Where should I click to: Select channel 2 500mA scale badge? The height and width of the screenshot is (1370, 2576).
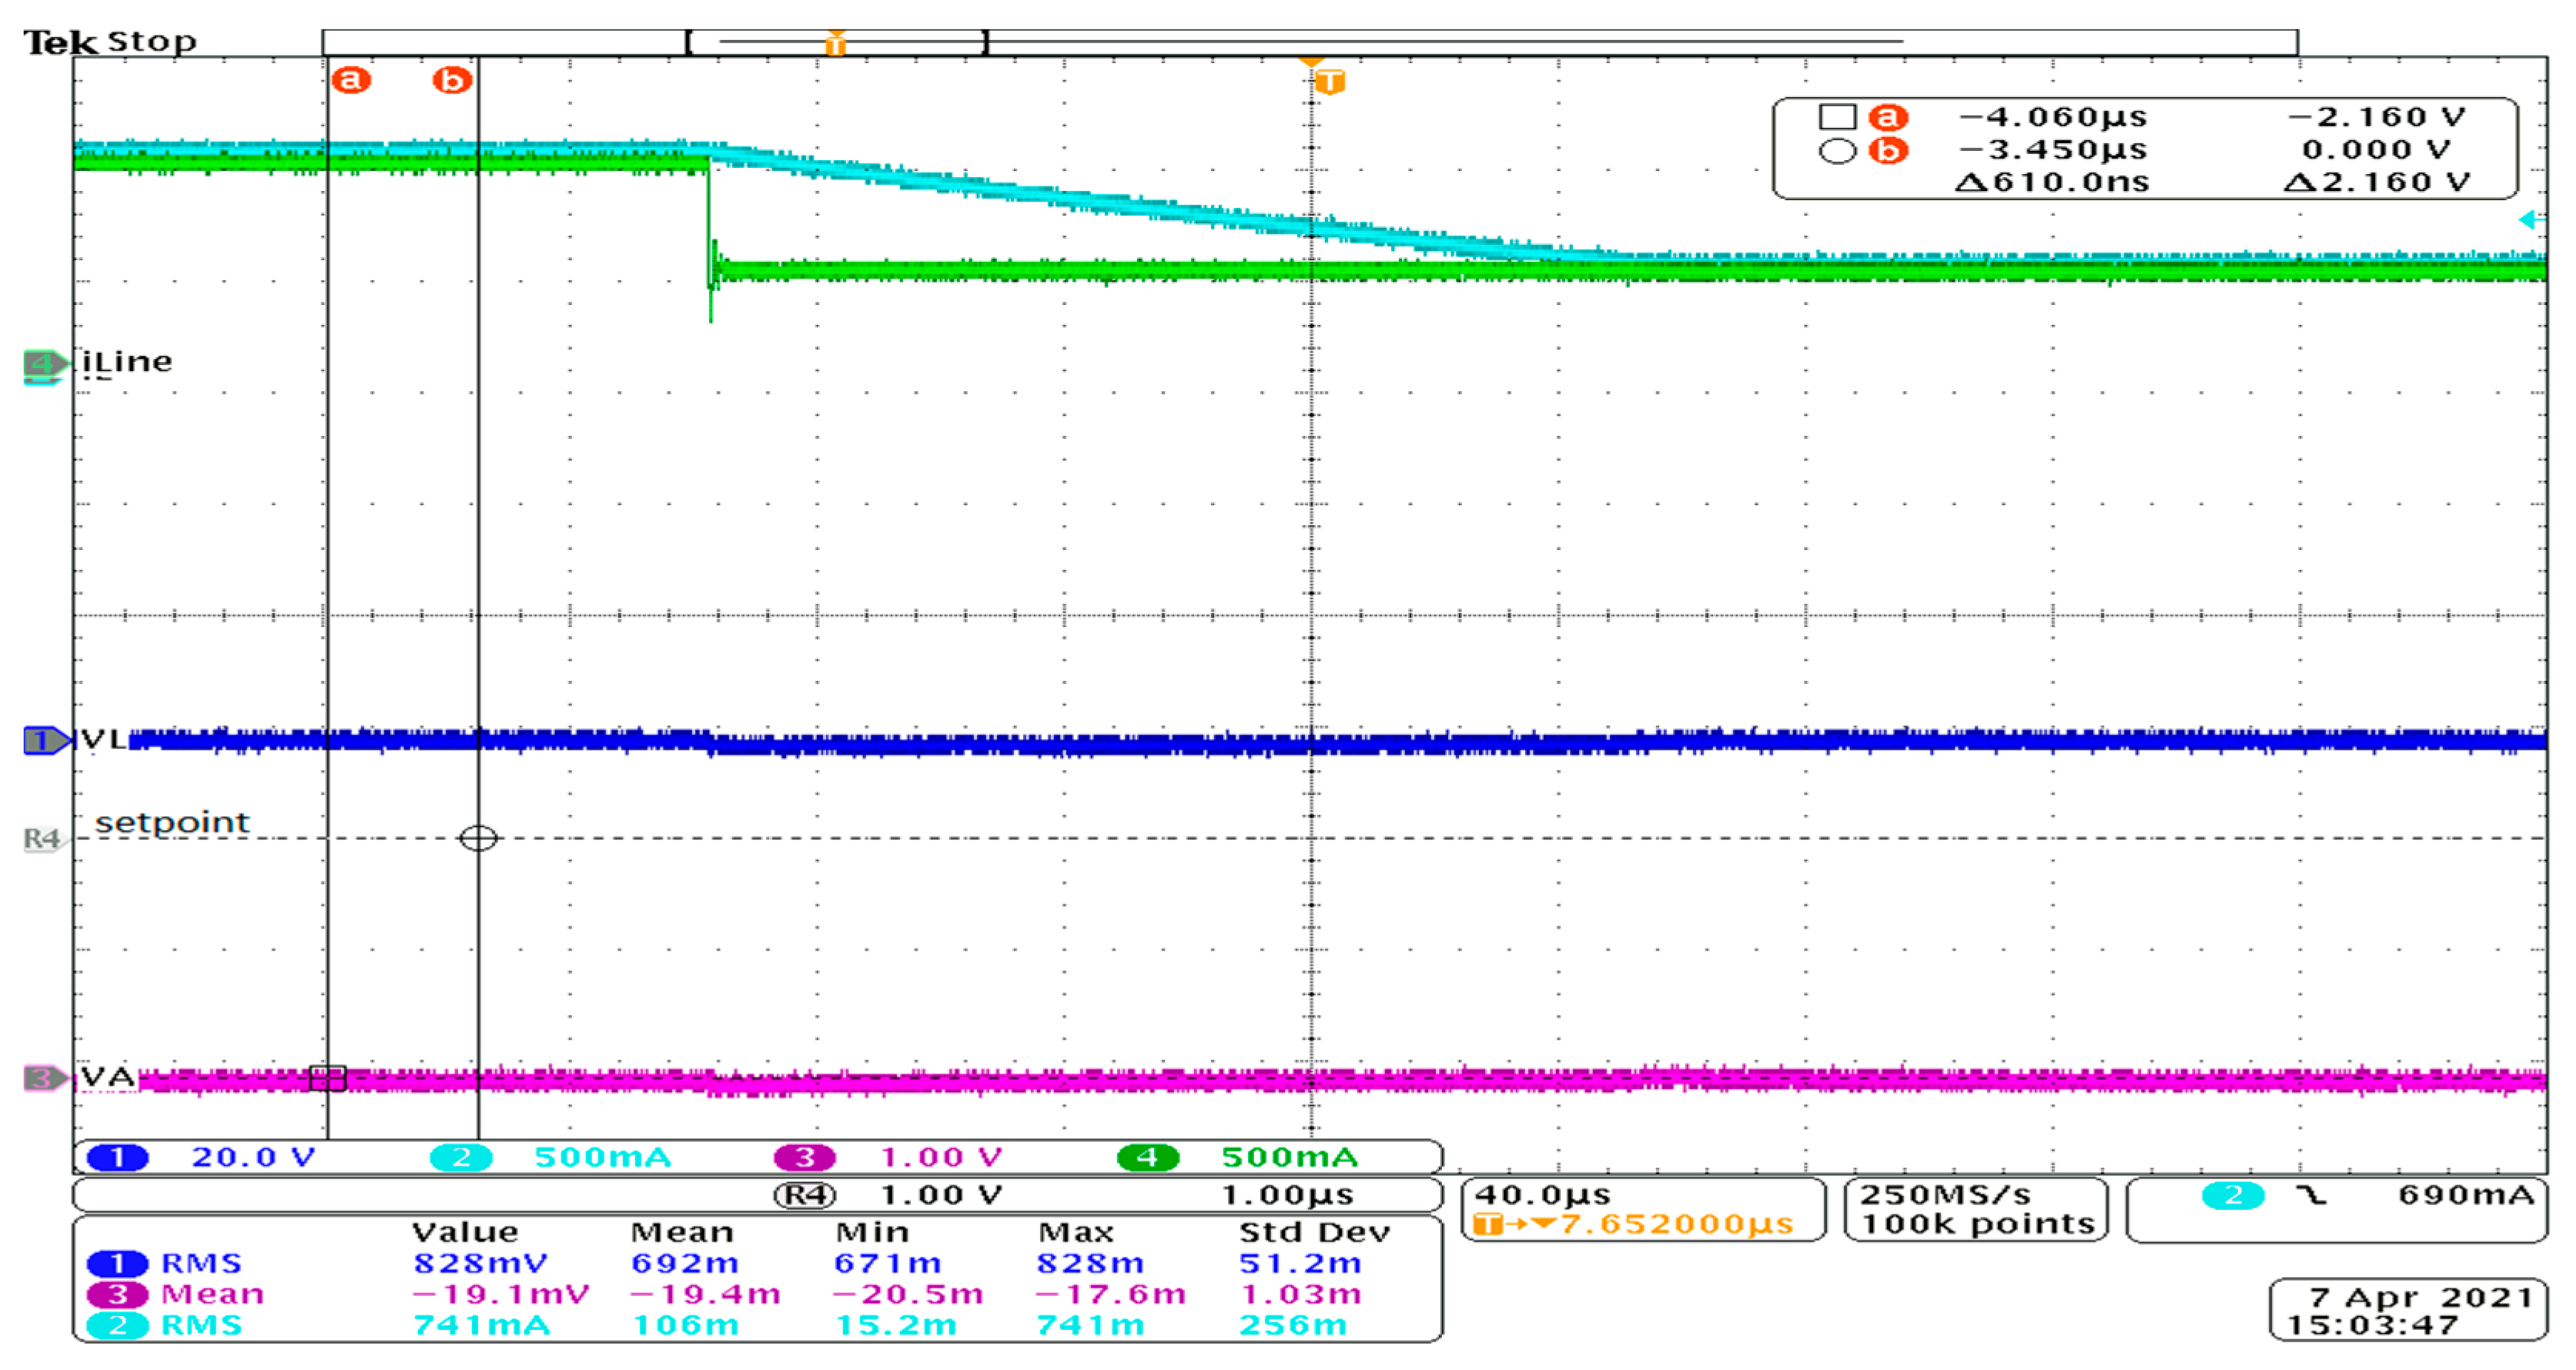tap(461, 1158)
